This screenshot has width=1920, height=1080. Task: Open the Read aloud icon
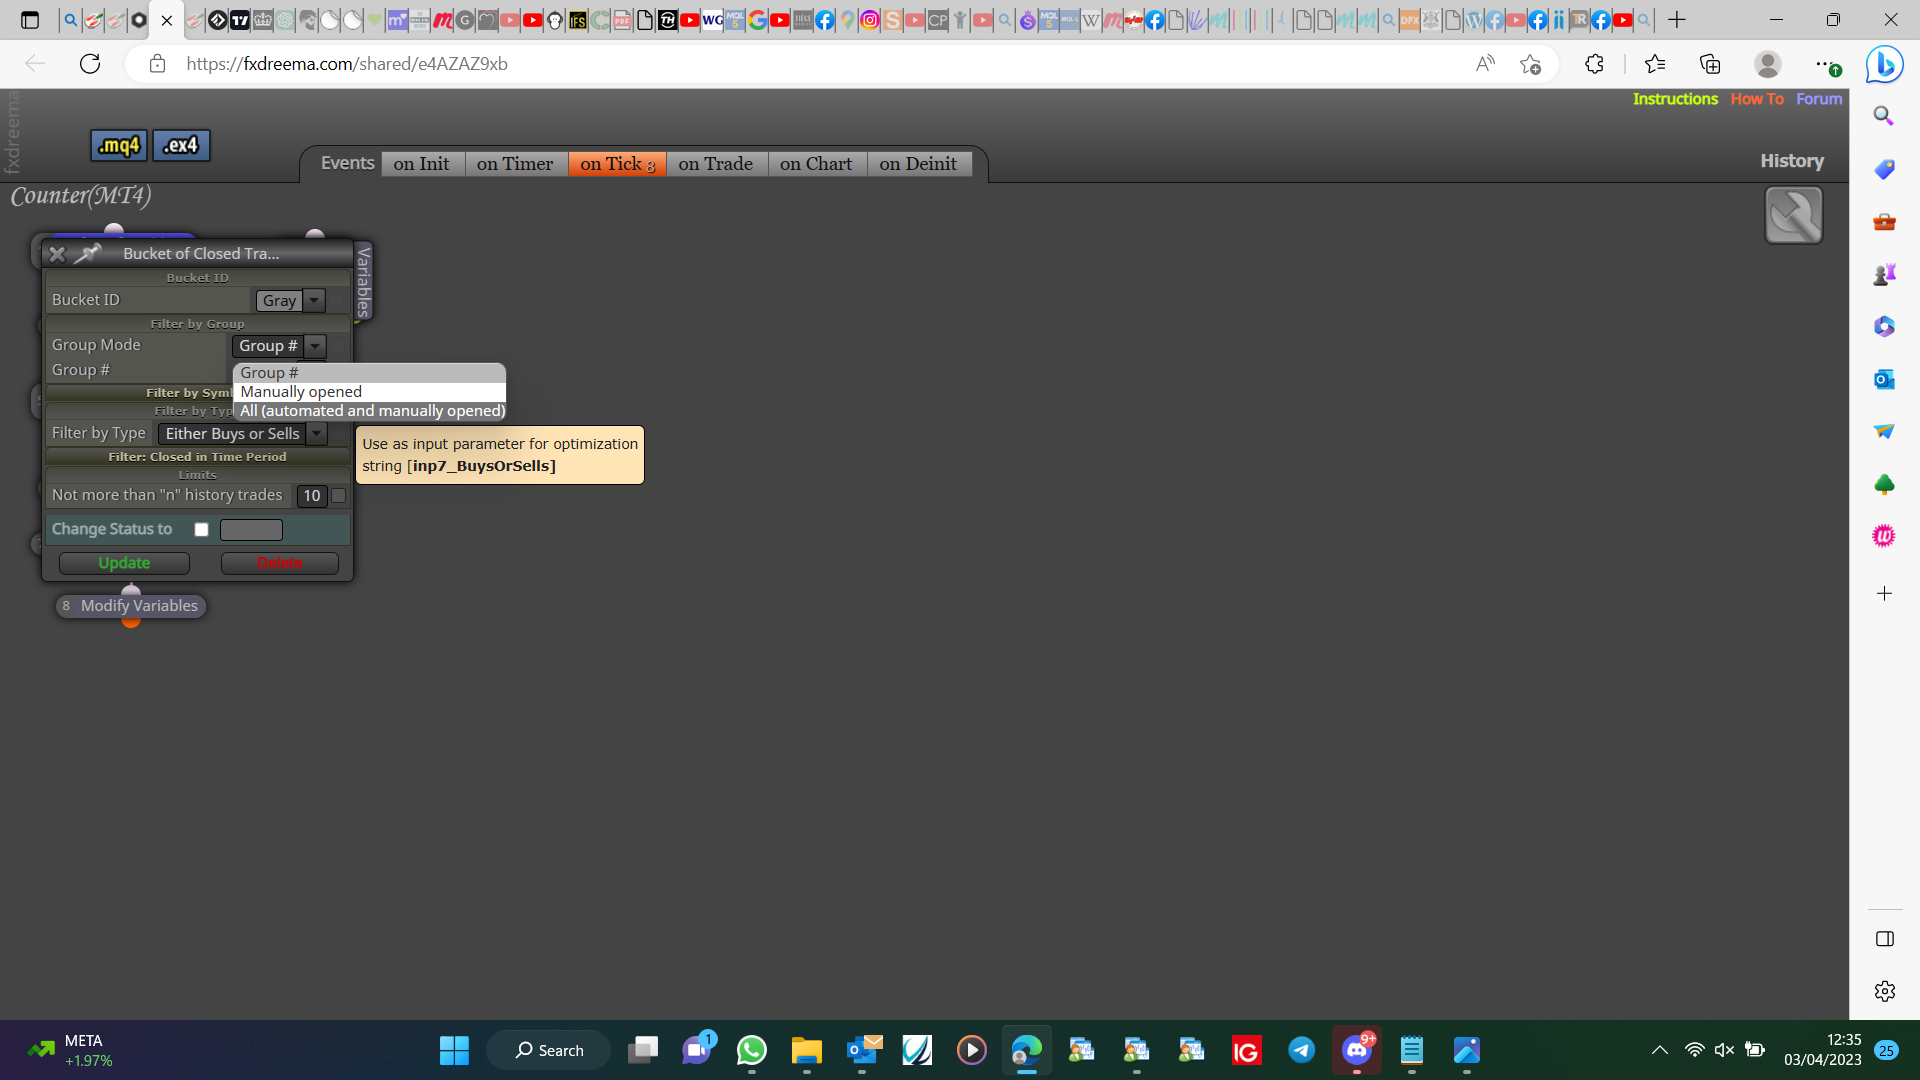point(1485,64)
